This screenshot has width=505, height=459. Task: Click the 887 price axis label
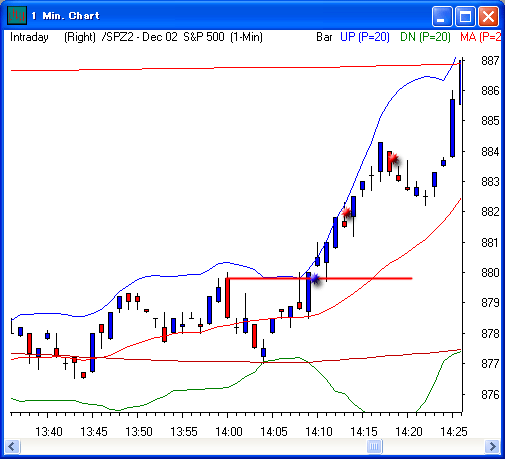[x=490, y=61]
